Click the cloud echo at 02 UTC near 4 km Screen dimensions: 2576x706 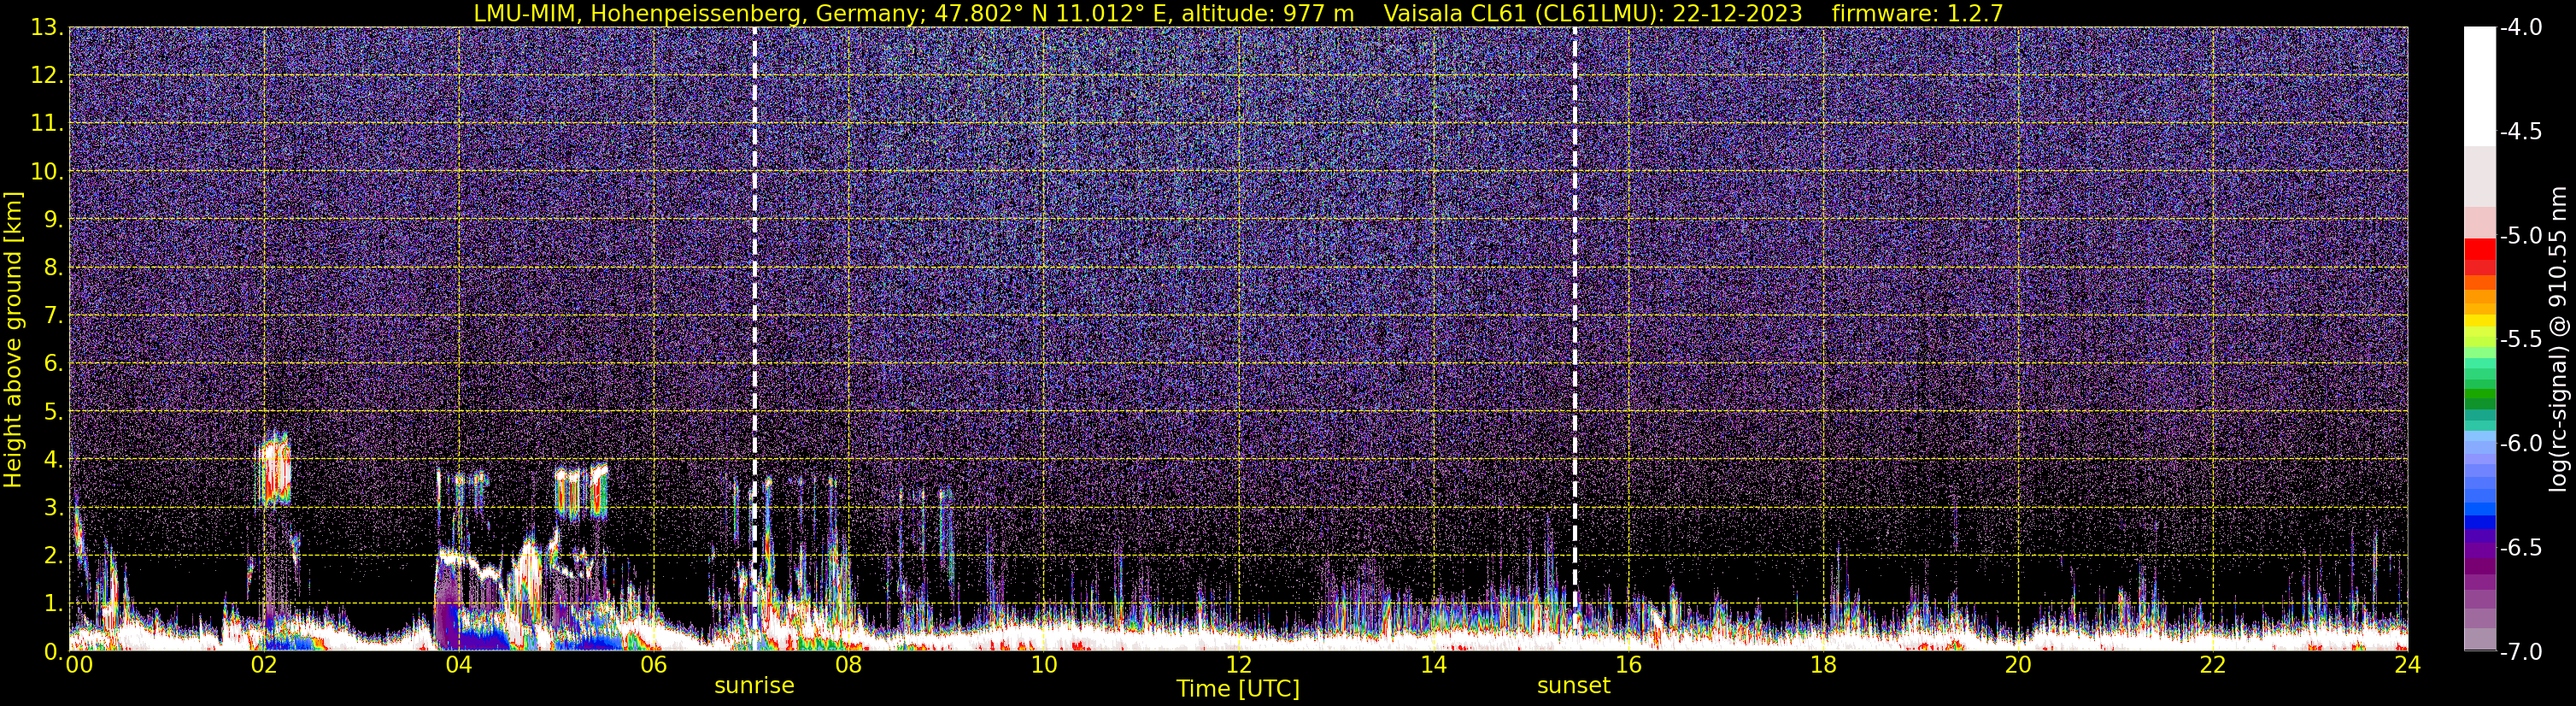point(274,469)
